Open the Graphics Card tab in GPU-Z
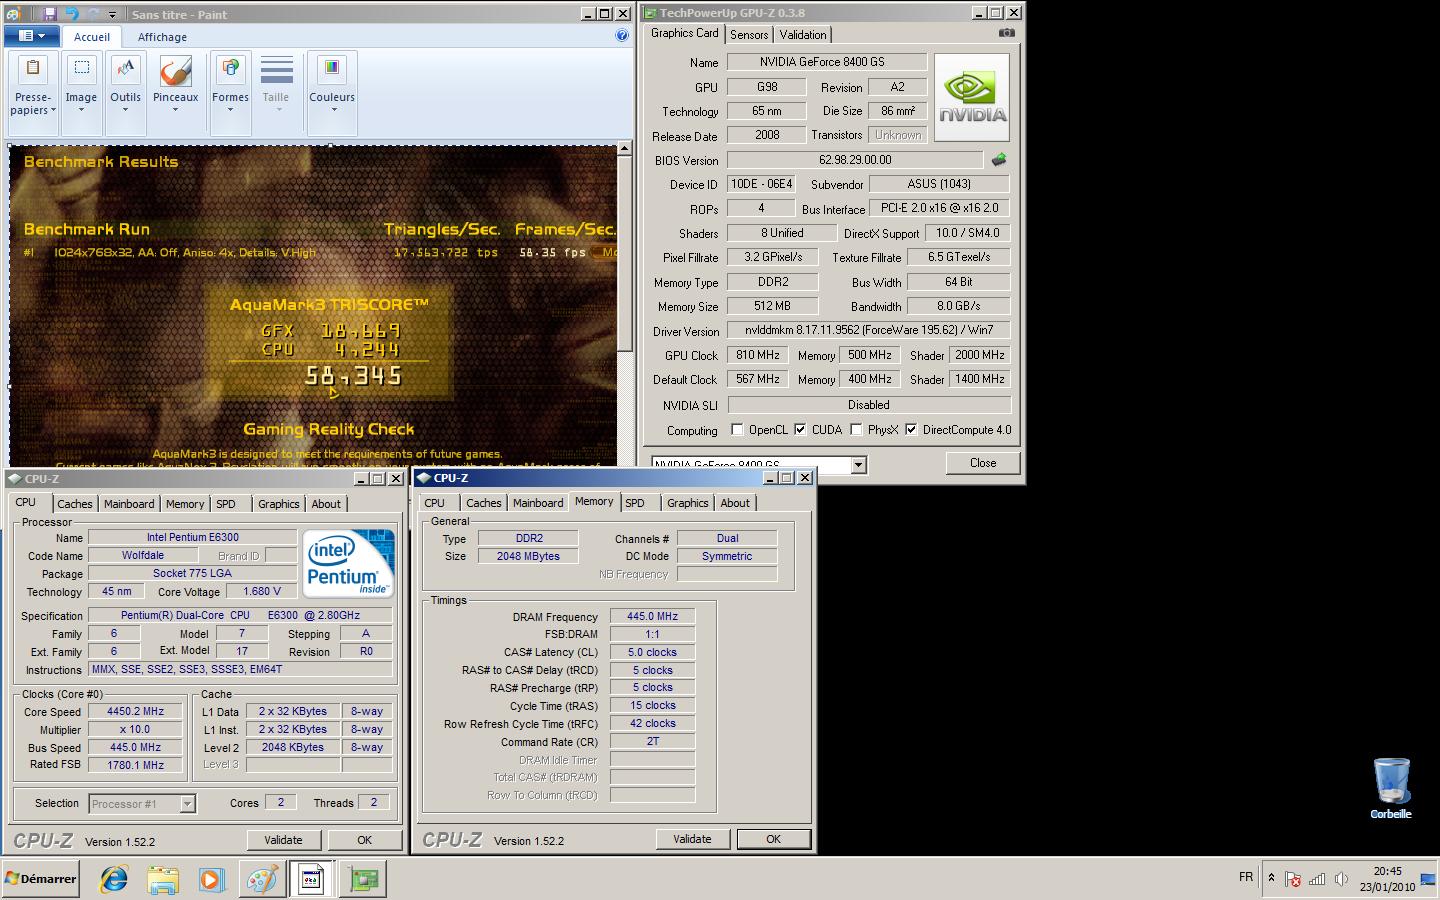Image resolution: width=1440 pixels, height=900 pixels. pos(684,33)
